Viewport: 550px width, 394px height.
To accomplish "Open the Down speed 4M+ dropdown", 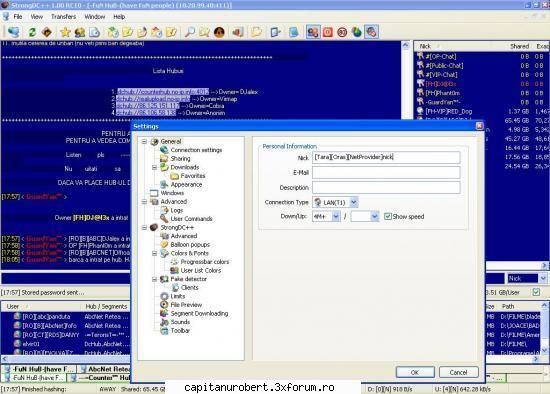I will (x=335, y=216).
